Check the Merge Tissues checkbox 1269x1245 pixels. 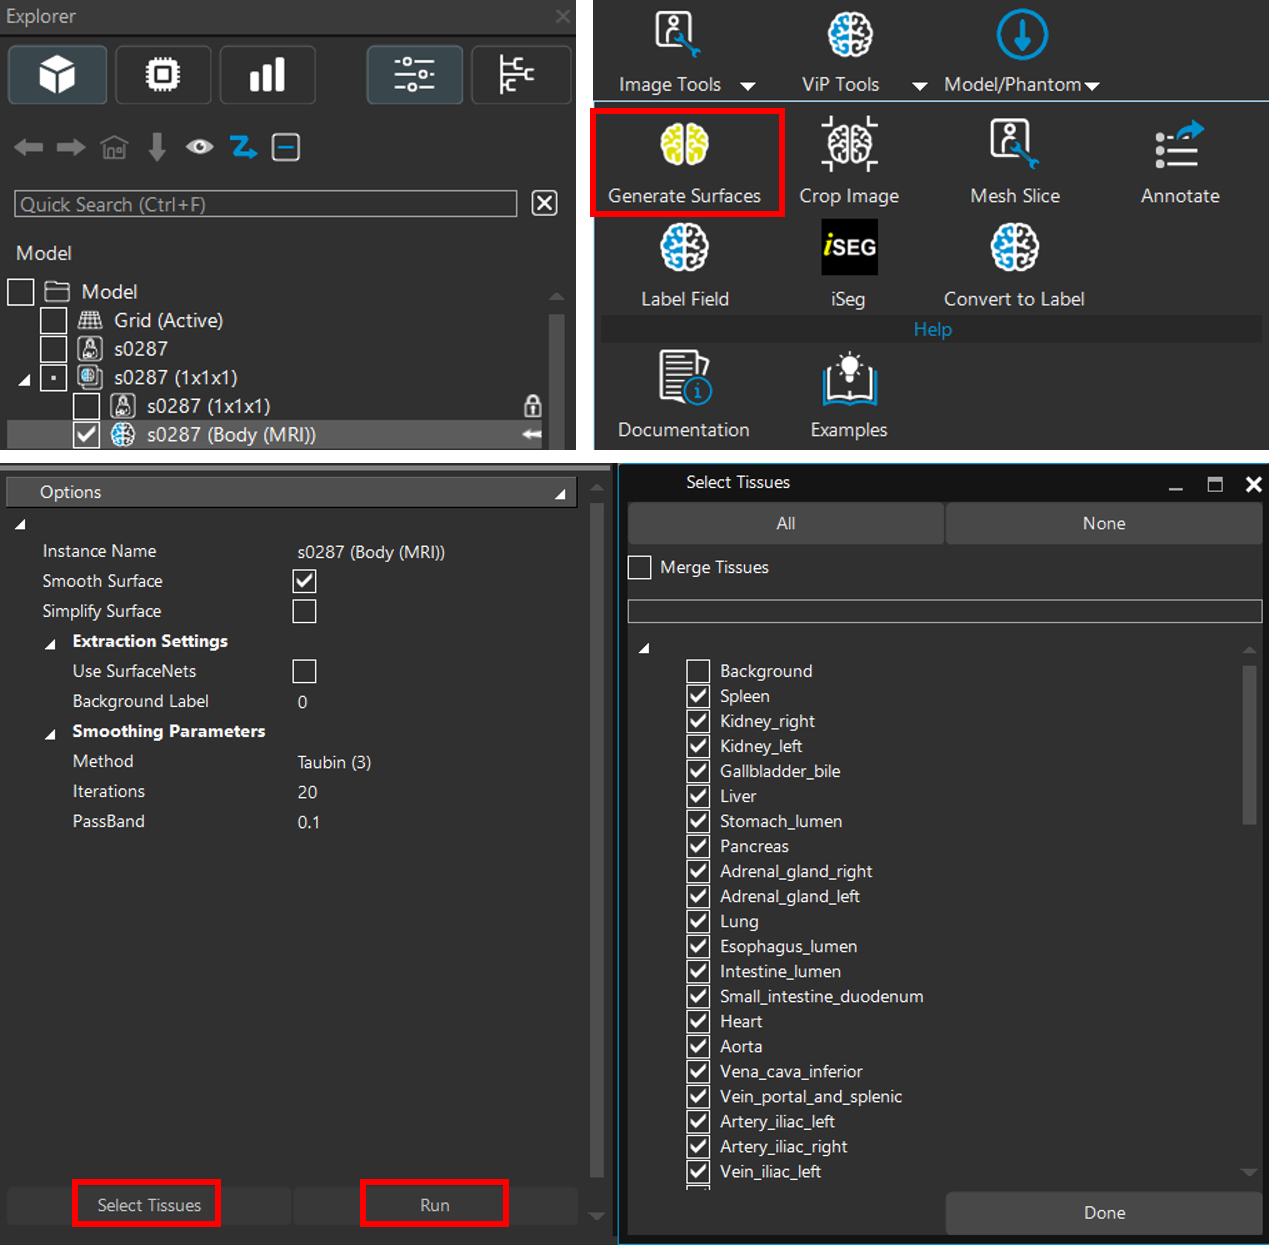click(x=640, y=568)
